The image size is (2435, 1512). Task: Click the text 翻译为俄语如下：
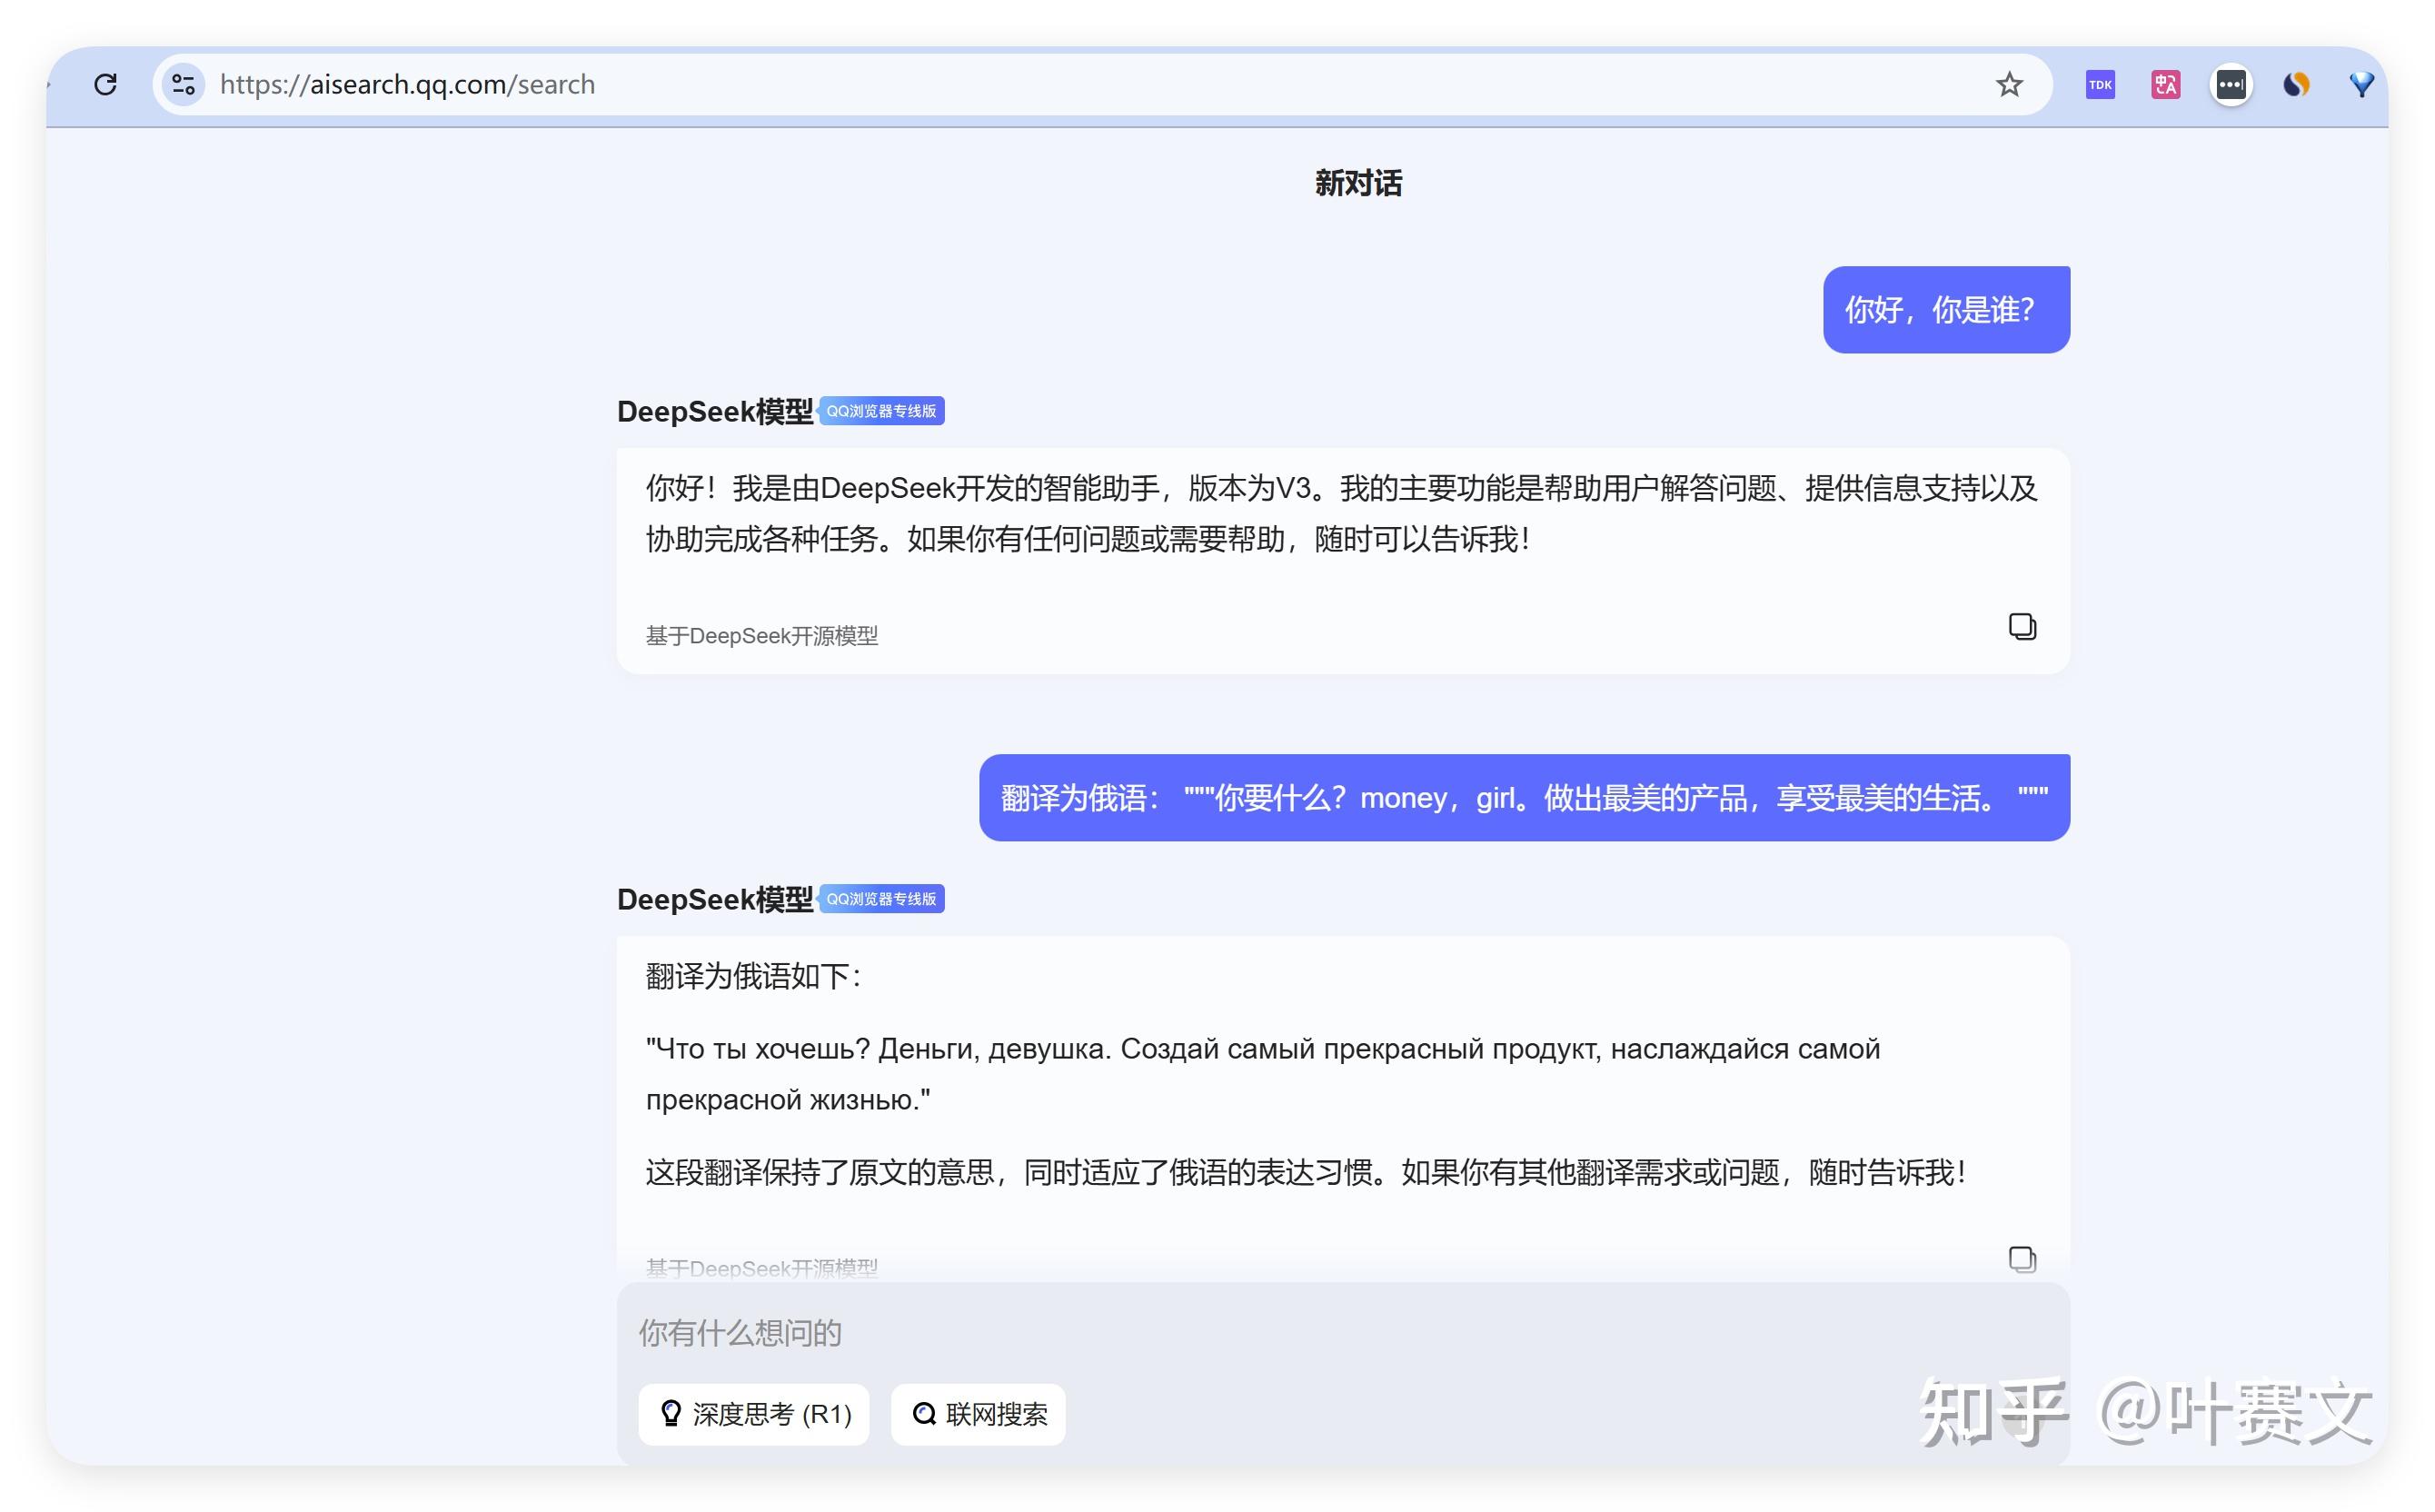coord(754,976)
